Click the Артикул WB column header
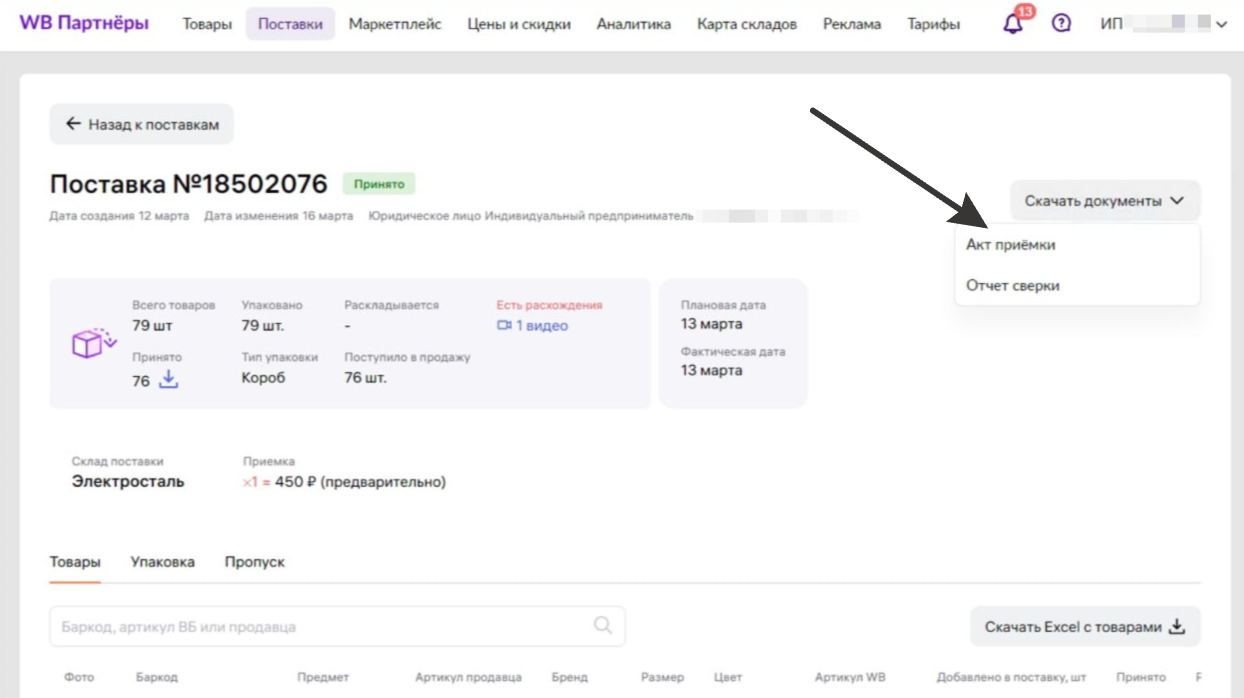This screenshot has width=1244, height=698. coord(850,677)
